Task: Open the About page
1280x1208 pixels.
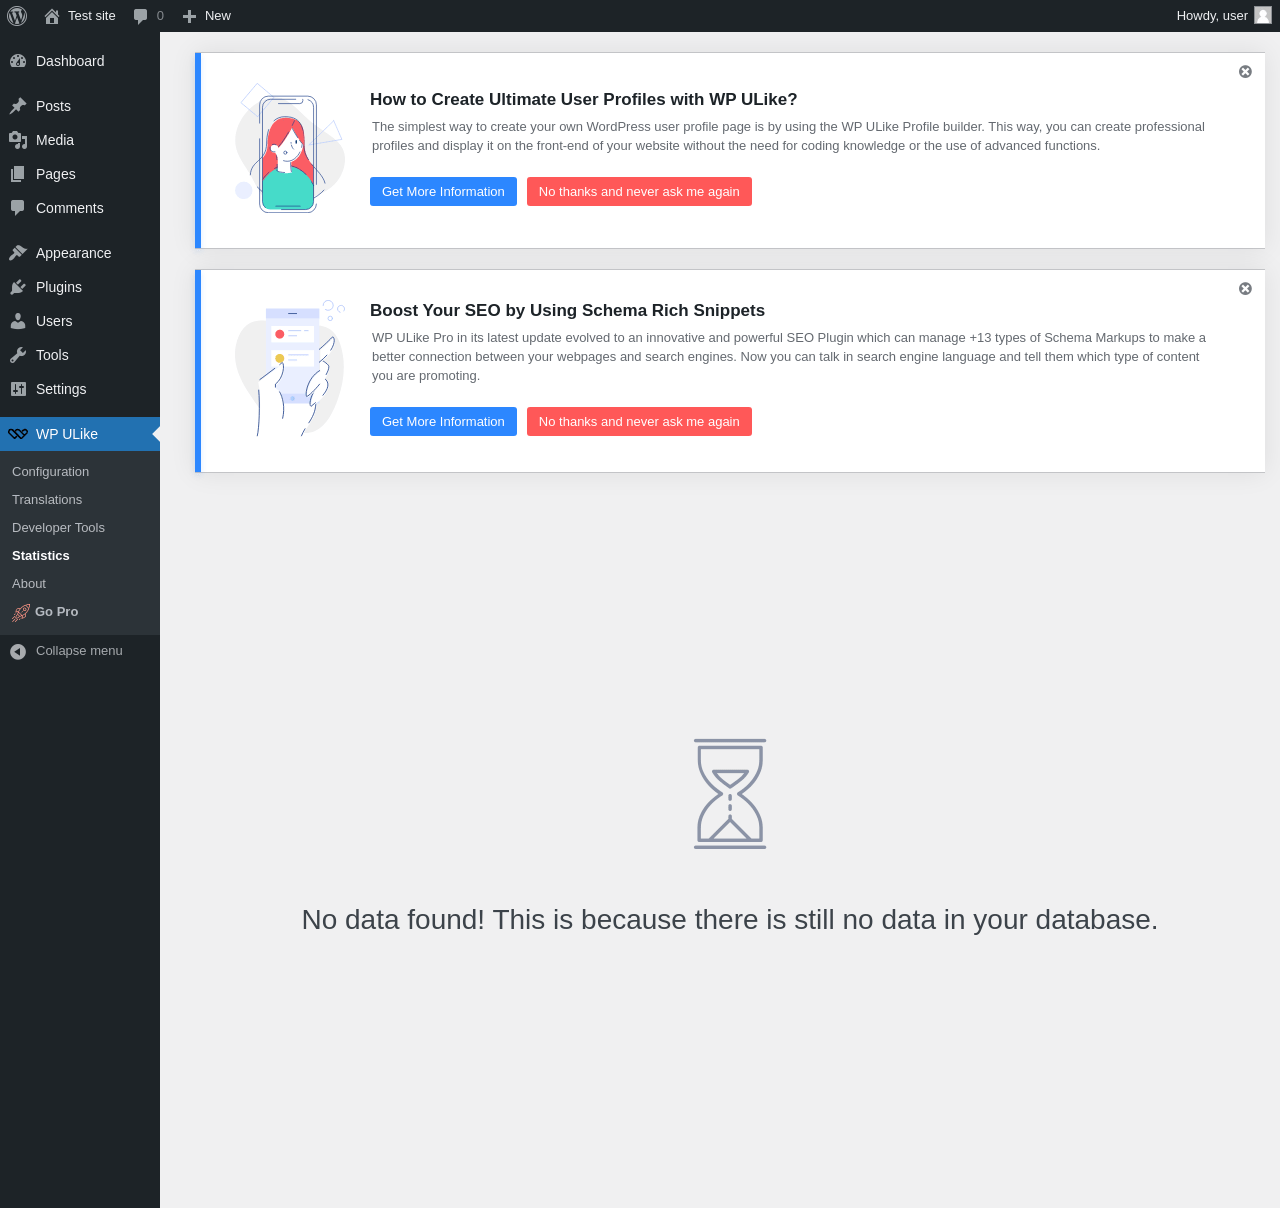Action: [80, 584]
